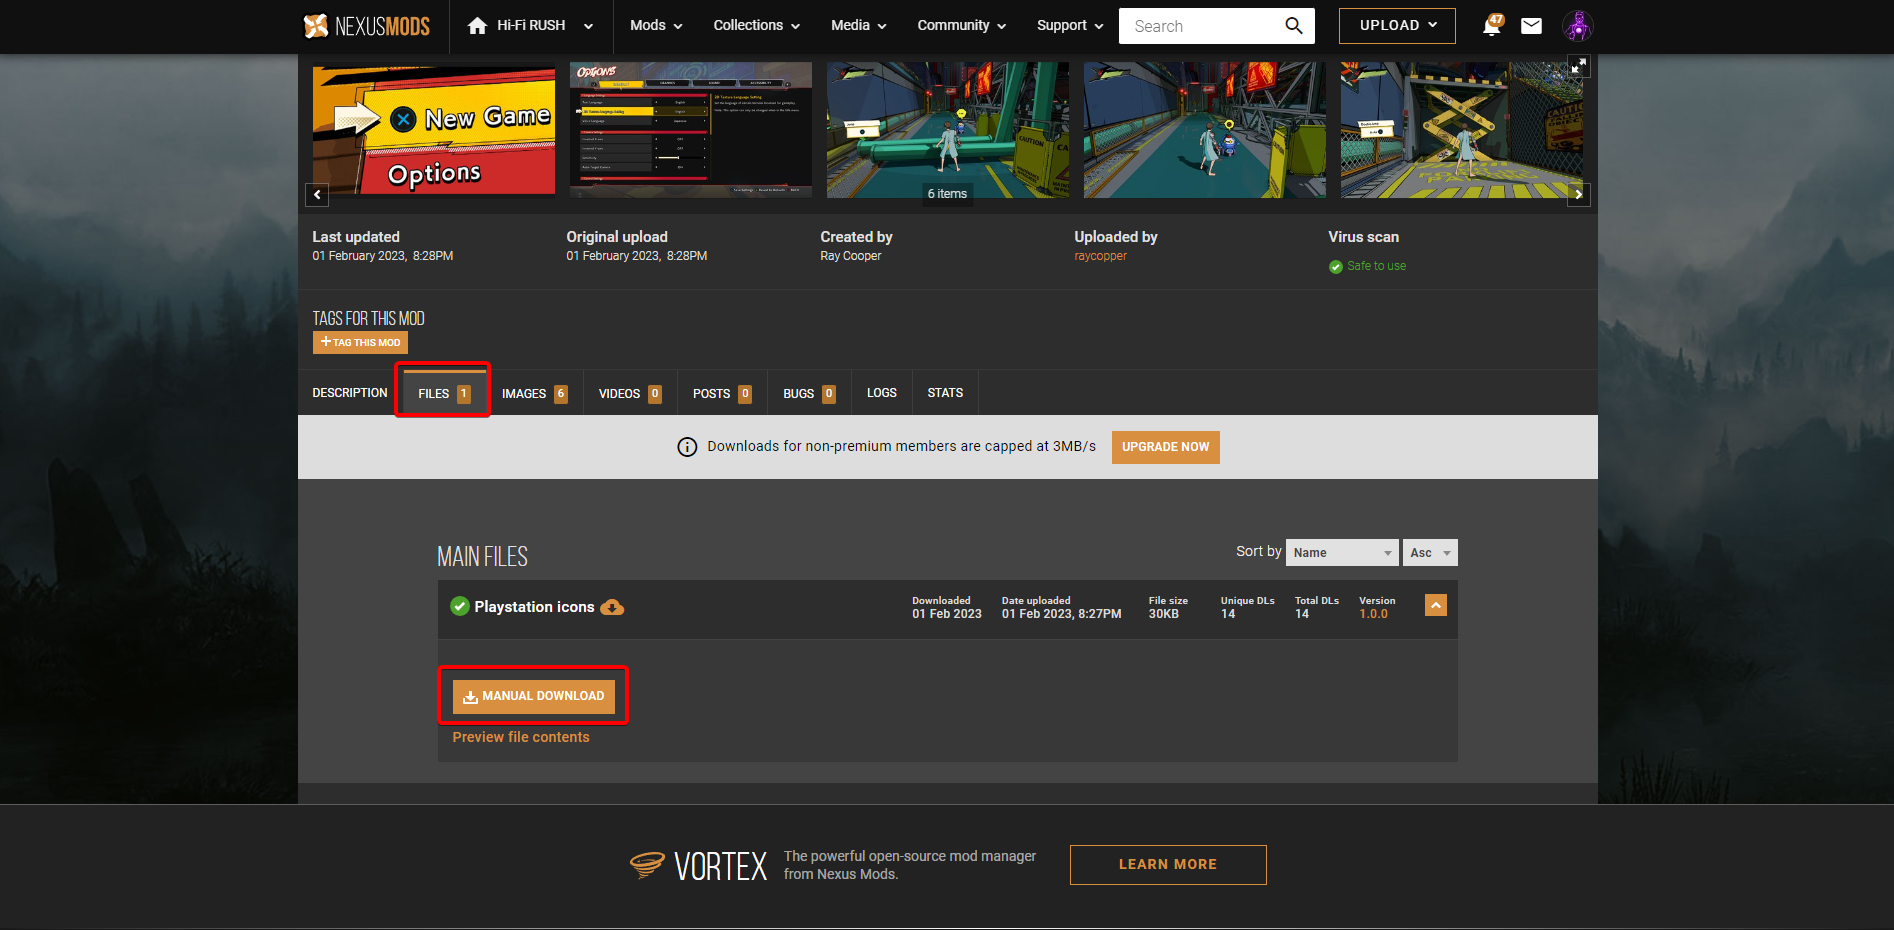Open the Sort by Name dropdown

(x=1342, y=553)
